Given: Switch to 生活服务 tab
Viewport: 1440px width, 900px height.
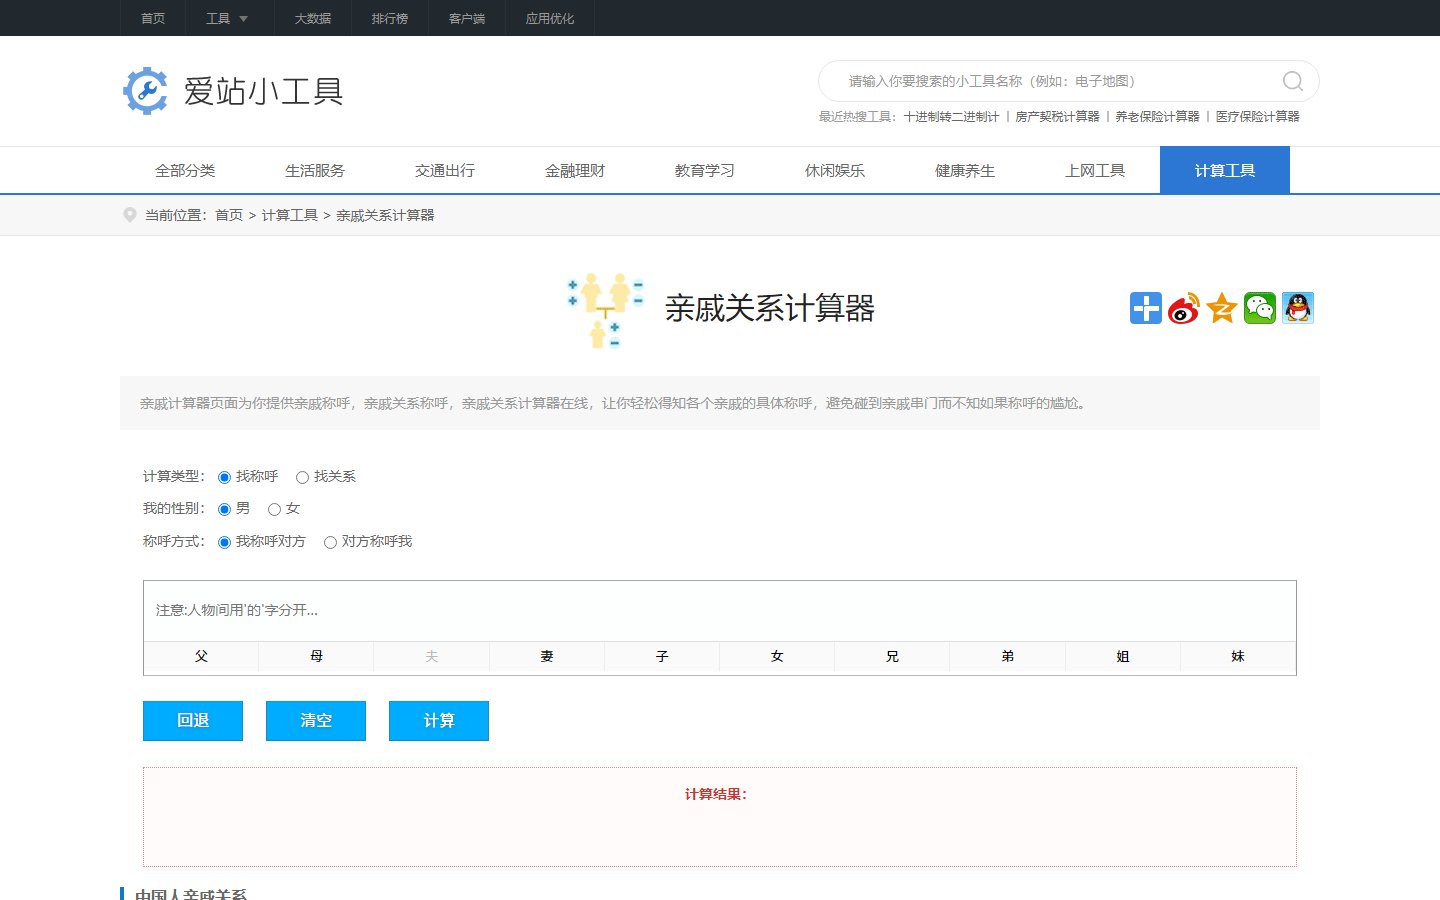Looking at the screenshot, I should 315,170.
